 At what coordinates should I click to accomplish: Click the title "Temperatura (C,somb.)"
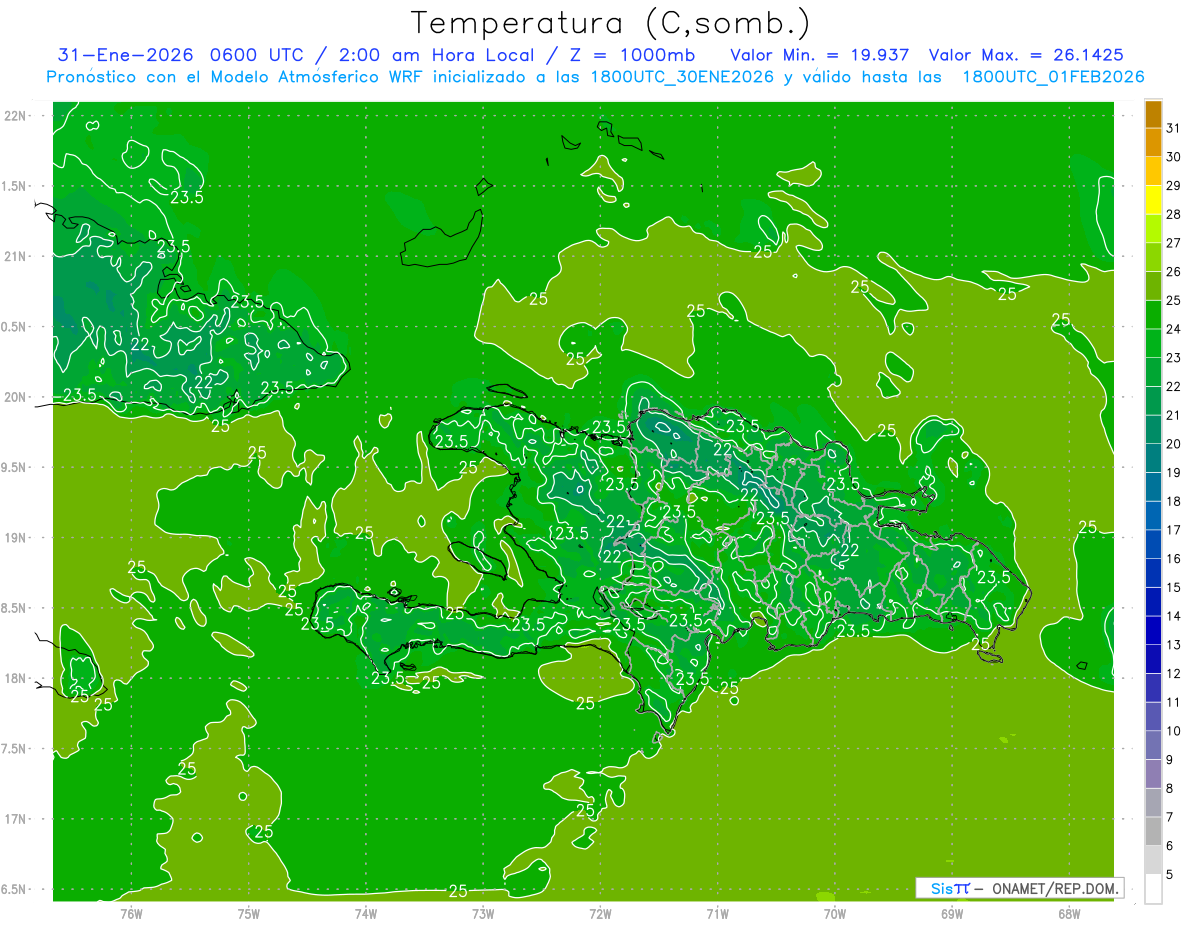pos(611,23)
